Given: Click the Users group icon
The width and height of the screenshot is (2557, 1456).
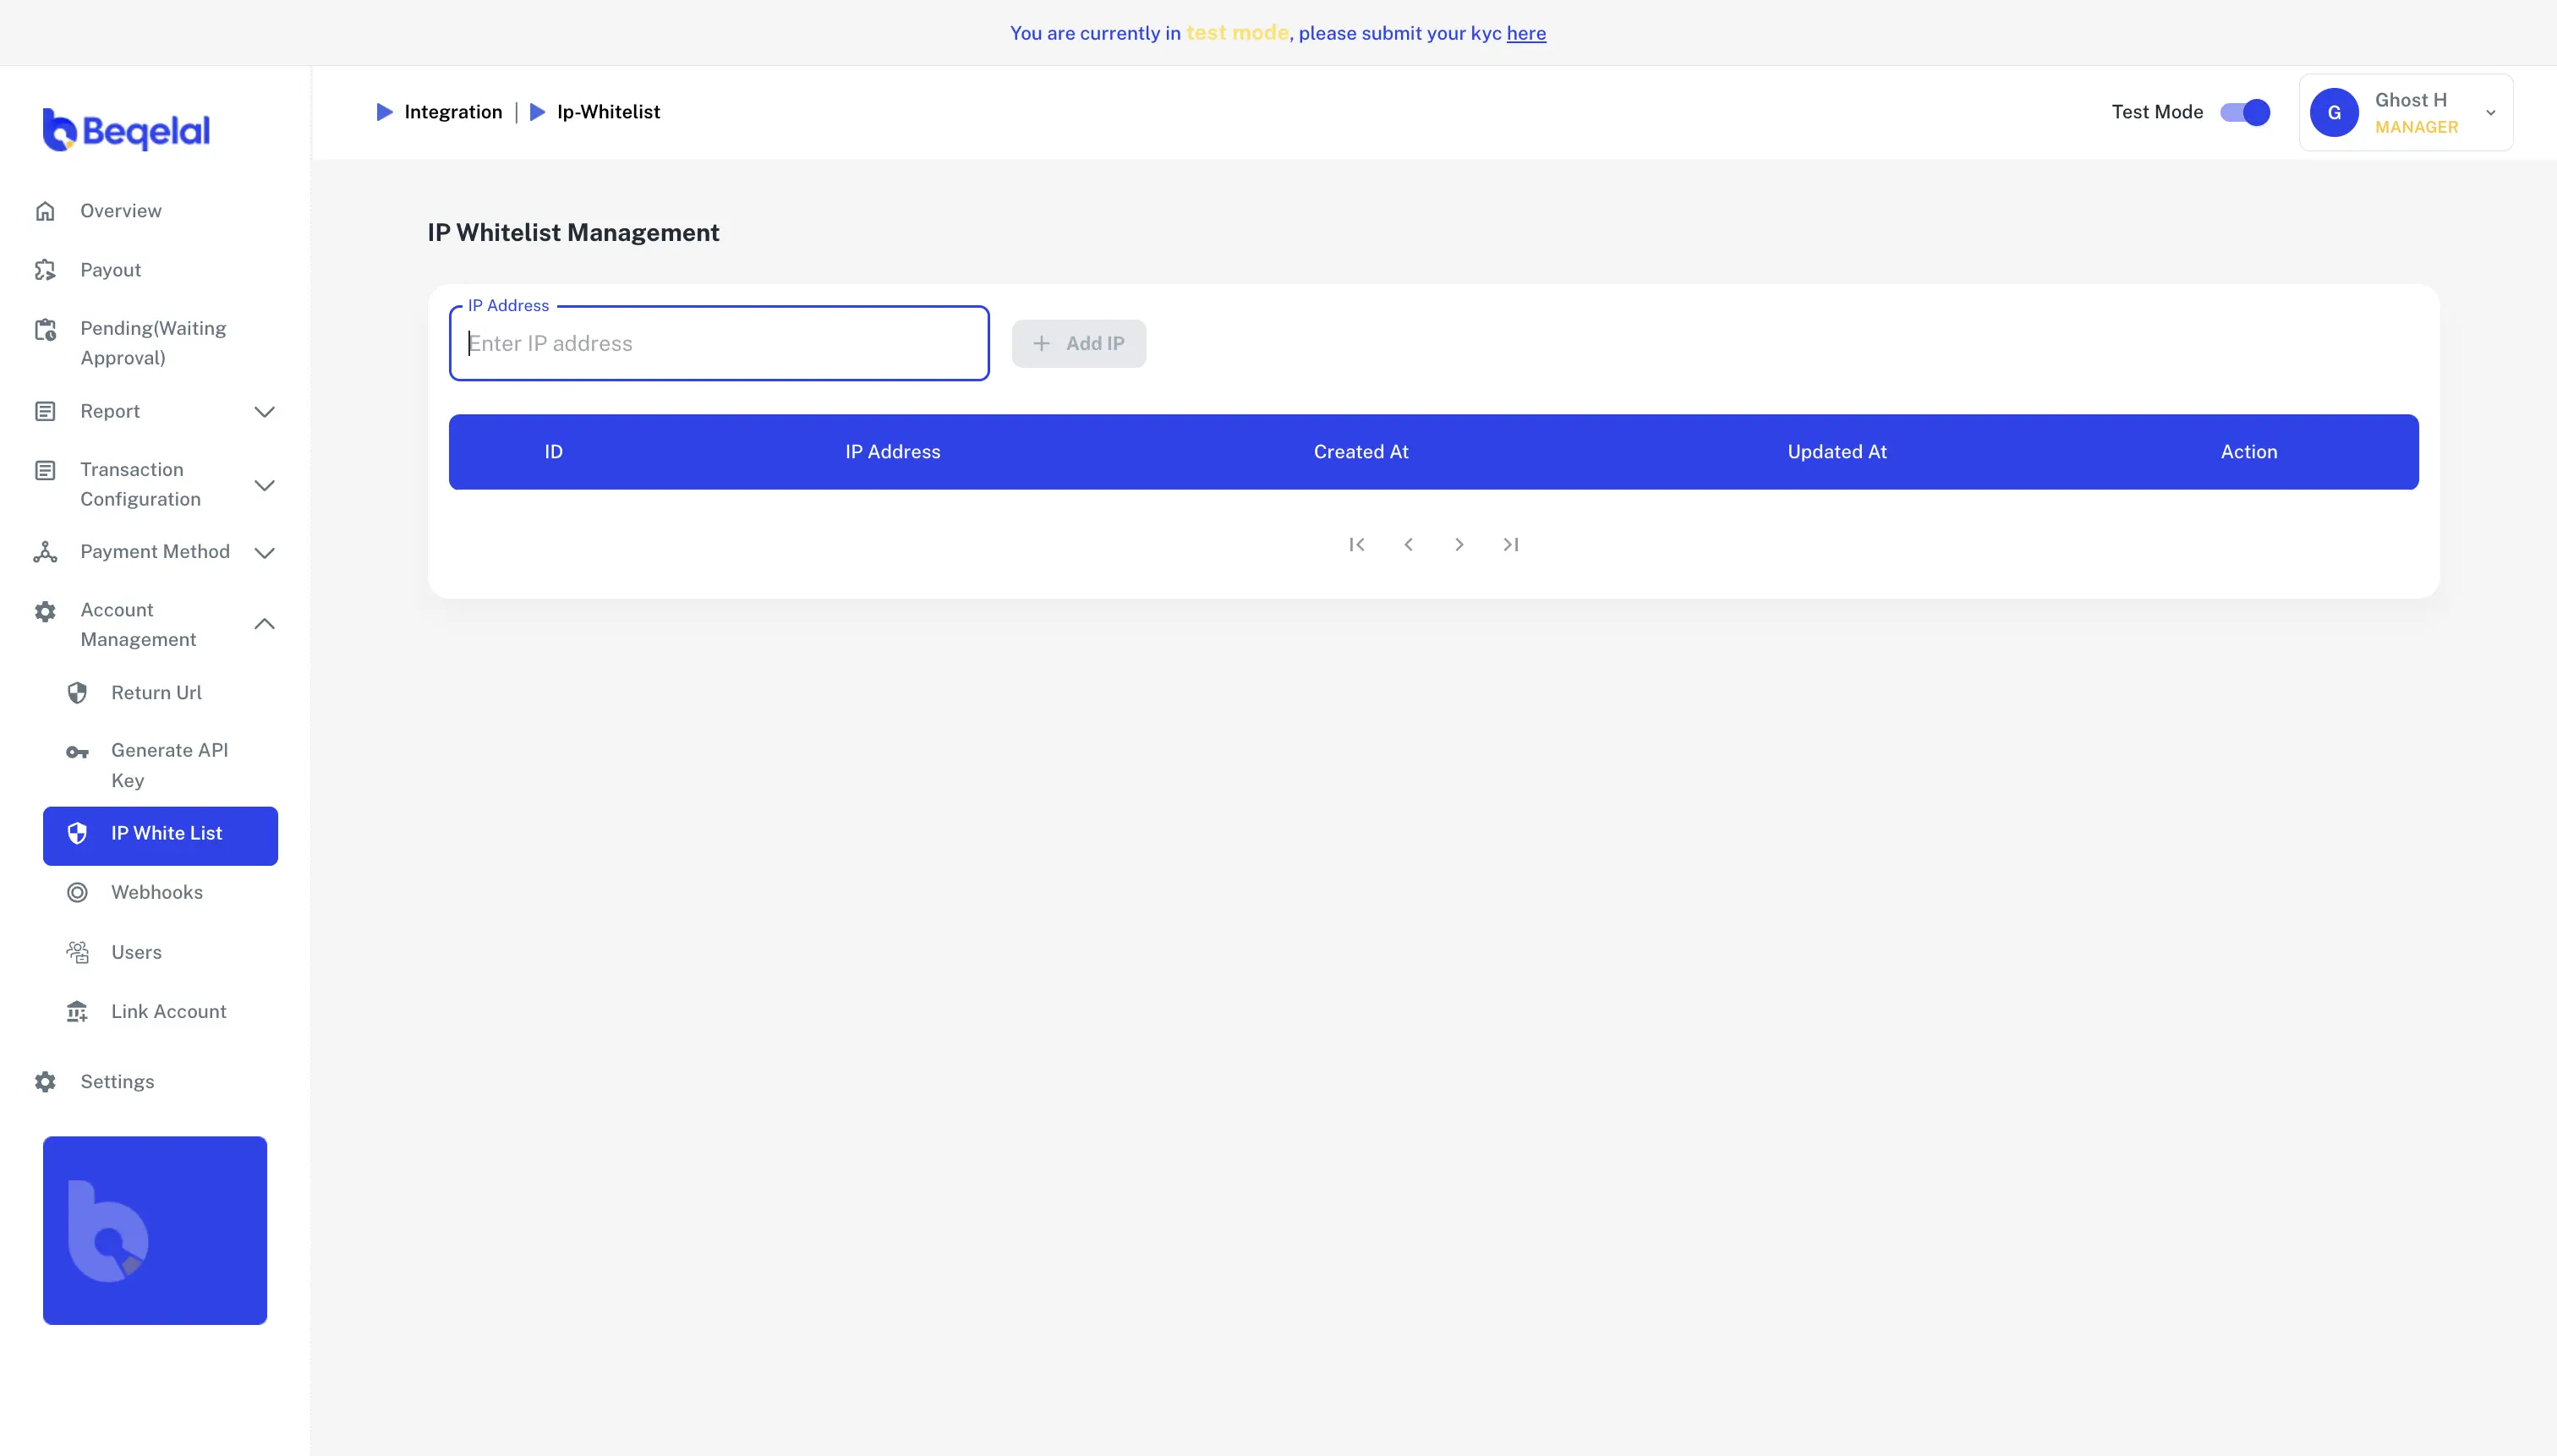Looking at the screenshot, I should click(x=77, y=952).
